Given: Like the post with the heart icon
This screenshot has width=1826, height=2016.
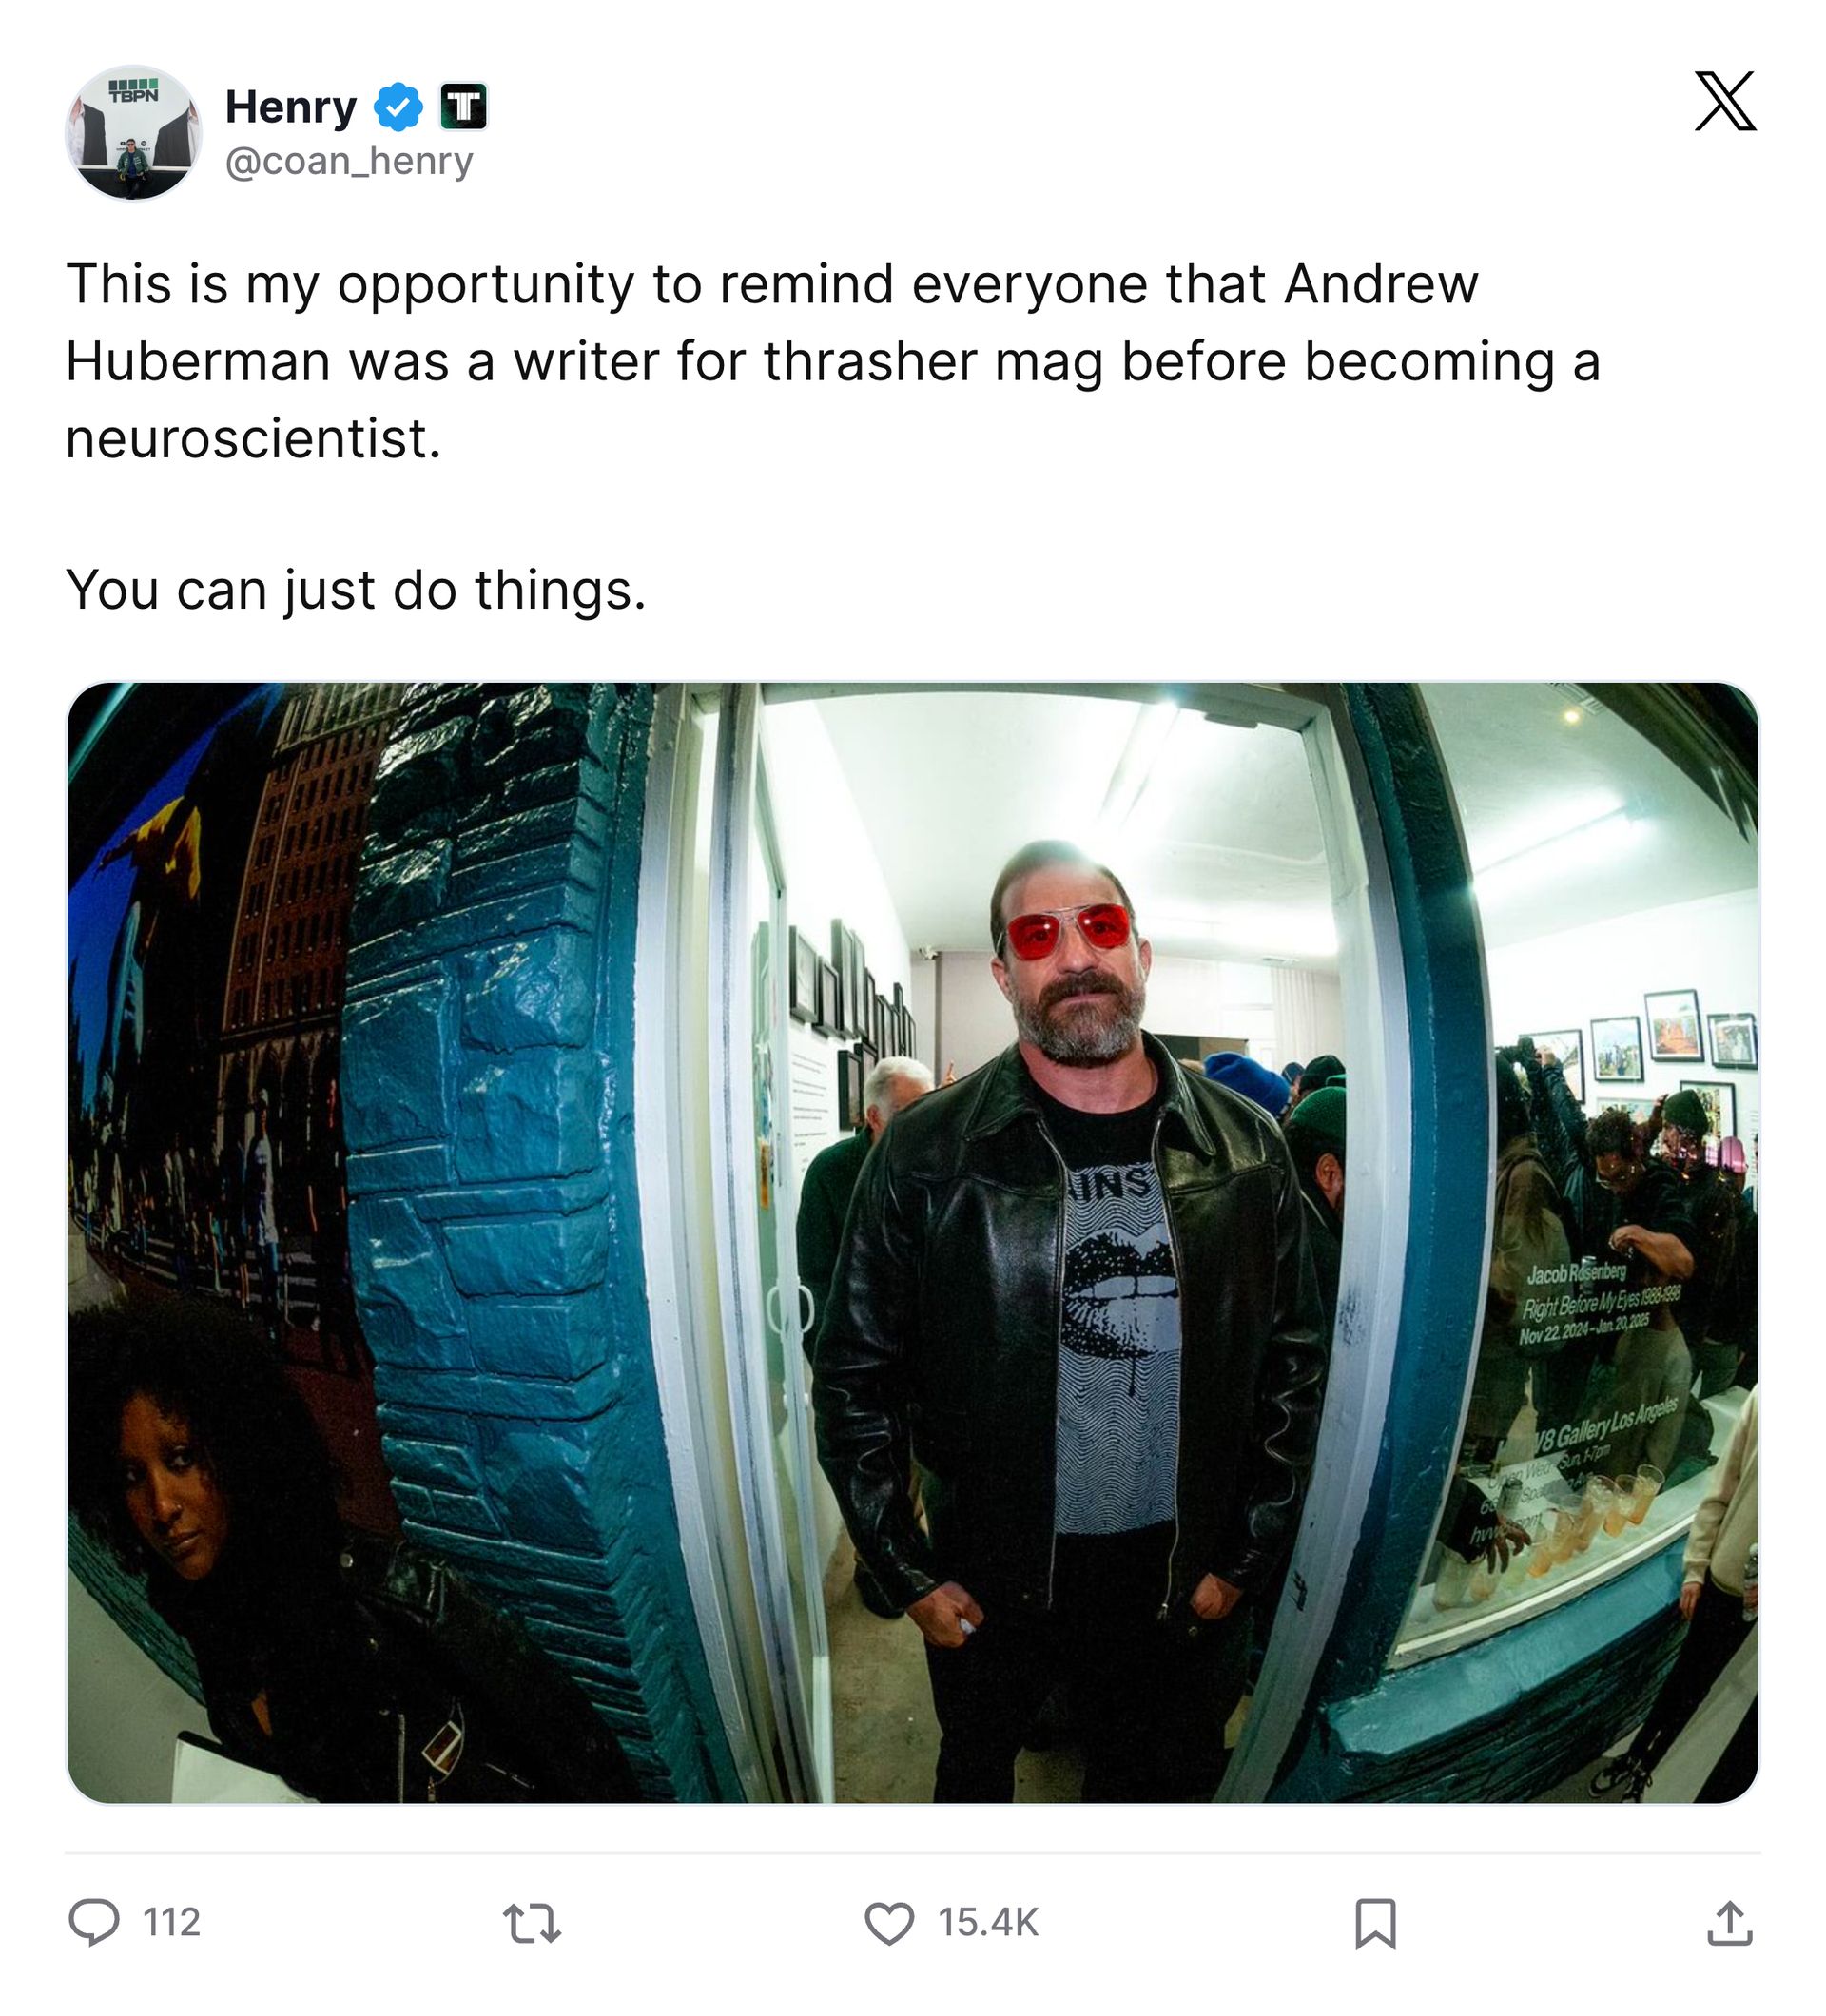Looking at the screenshot, I should click(889, 1923).
